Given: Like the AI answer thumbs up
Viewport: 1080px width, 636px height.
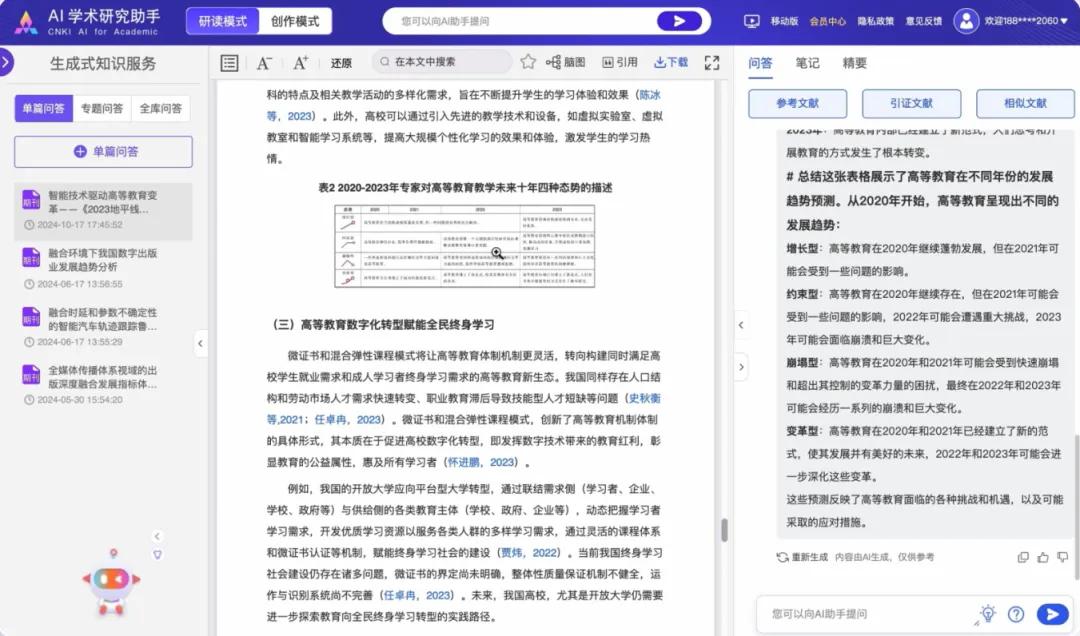Looking at the screenshot, I should (x=1043, y=557).
